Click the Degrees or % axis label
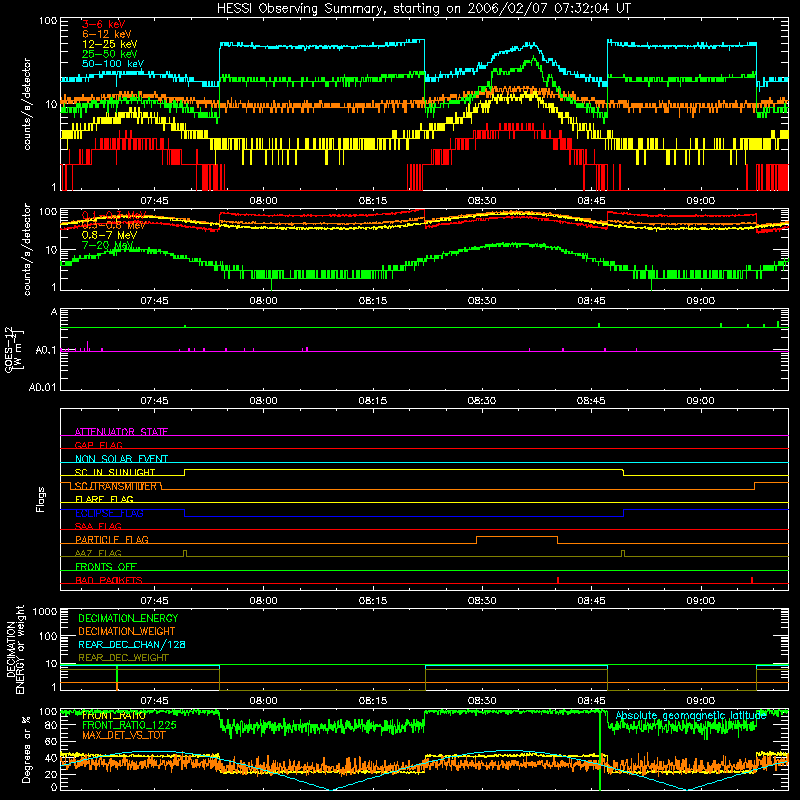The height and width of the screenshot is (800, 800). click(x=26, y=749)
